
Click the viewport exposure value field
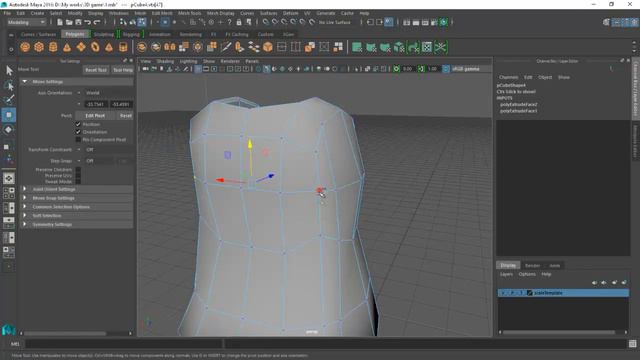[x=407, y=69]
